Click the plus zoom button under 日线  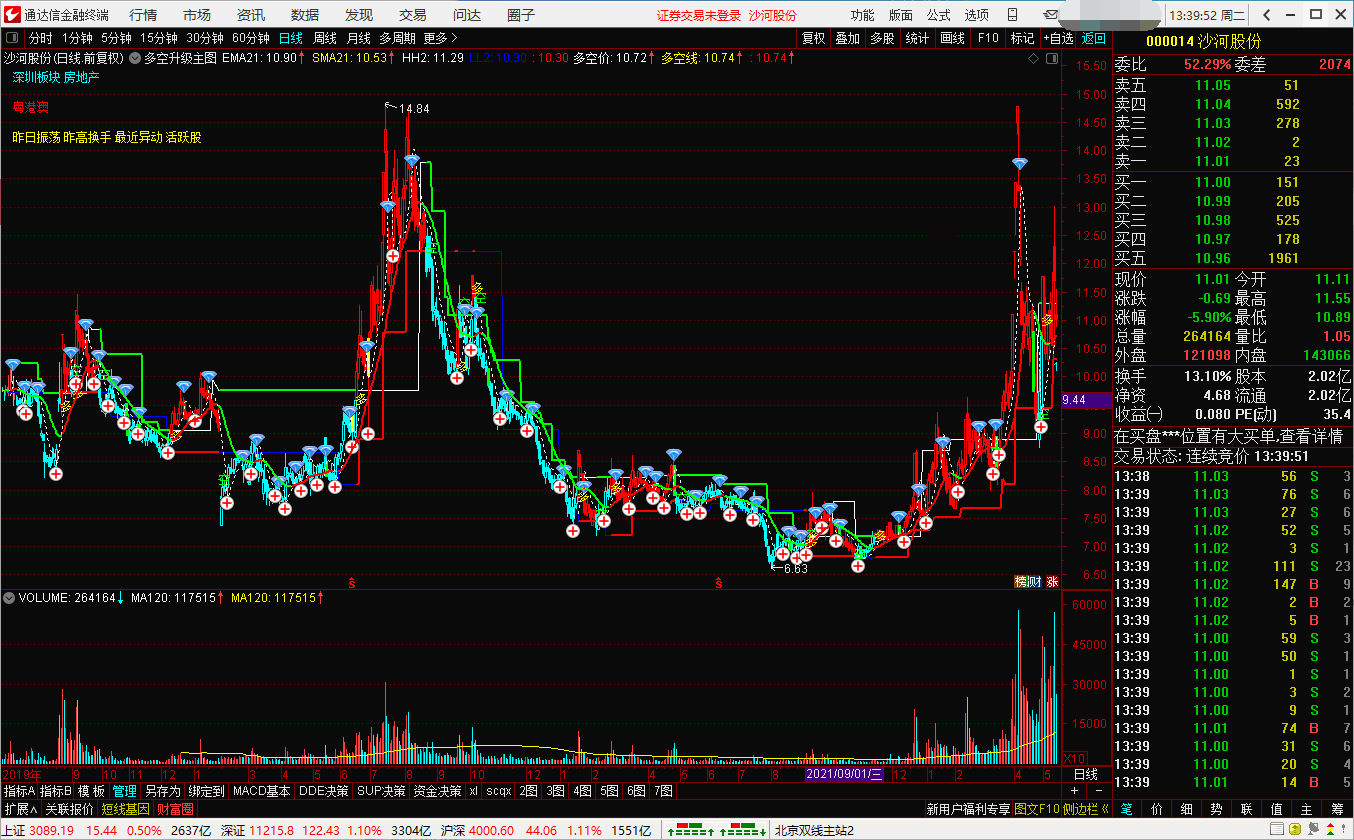point(1074,790)
